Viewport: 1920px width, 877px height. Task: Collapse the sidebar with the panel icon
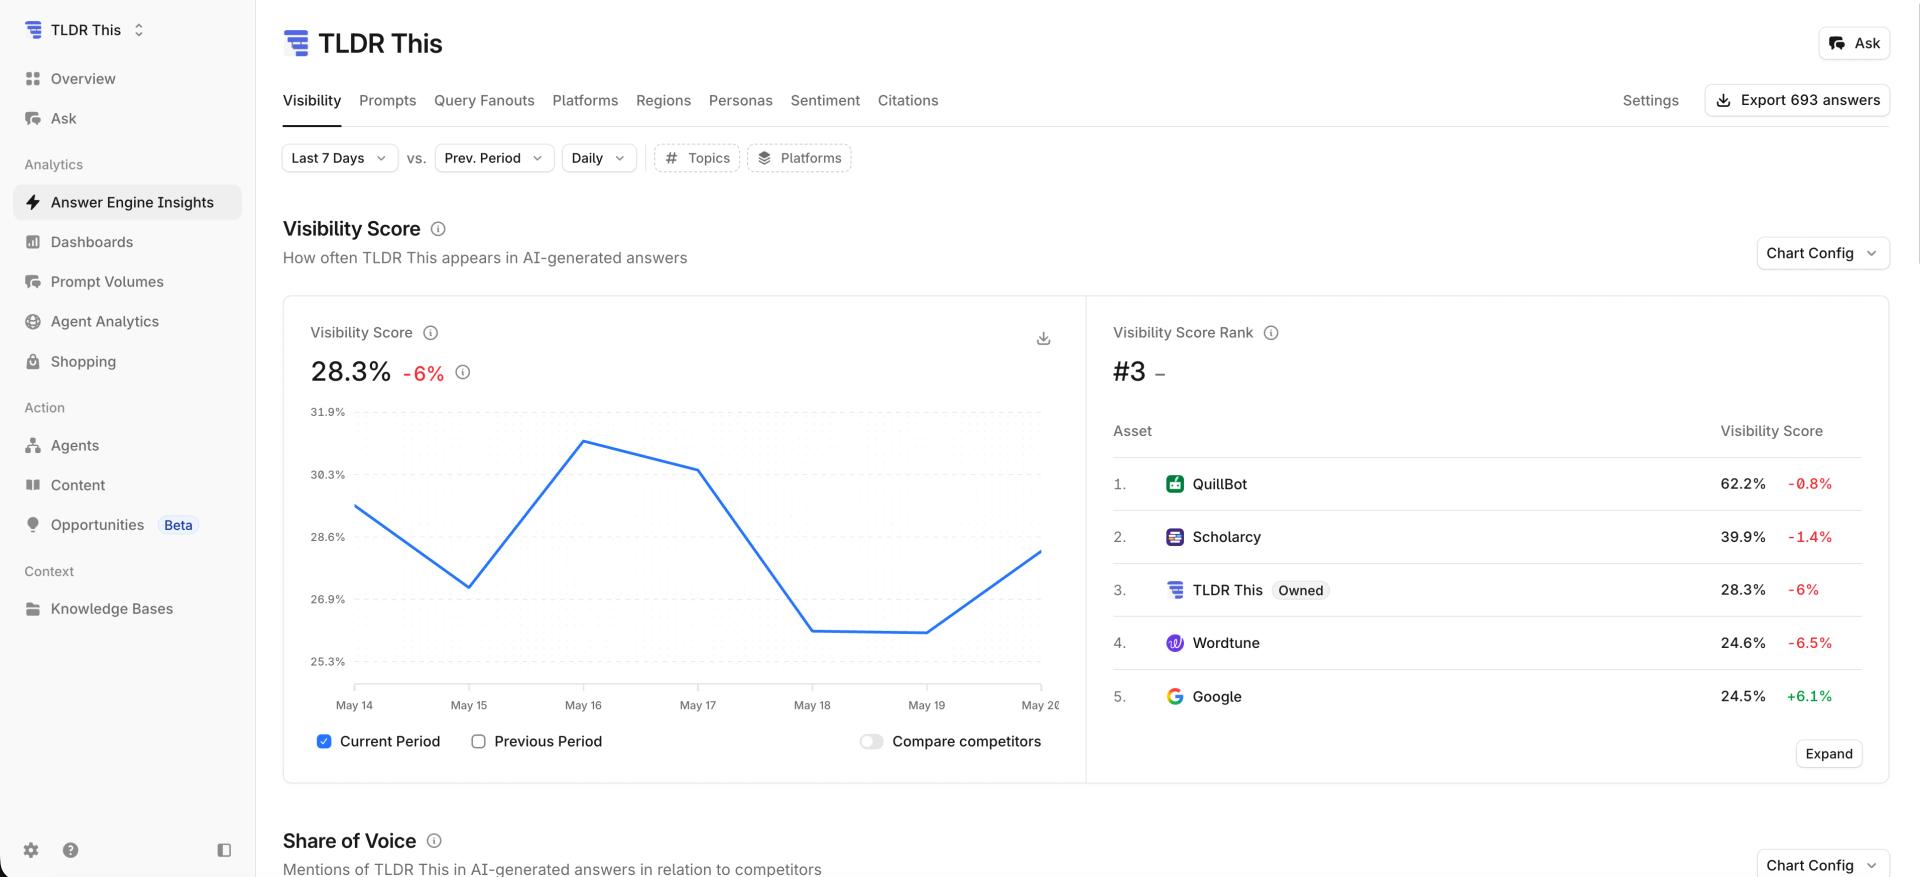click(x=224, y=850)
